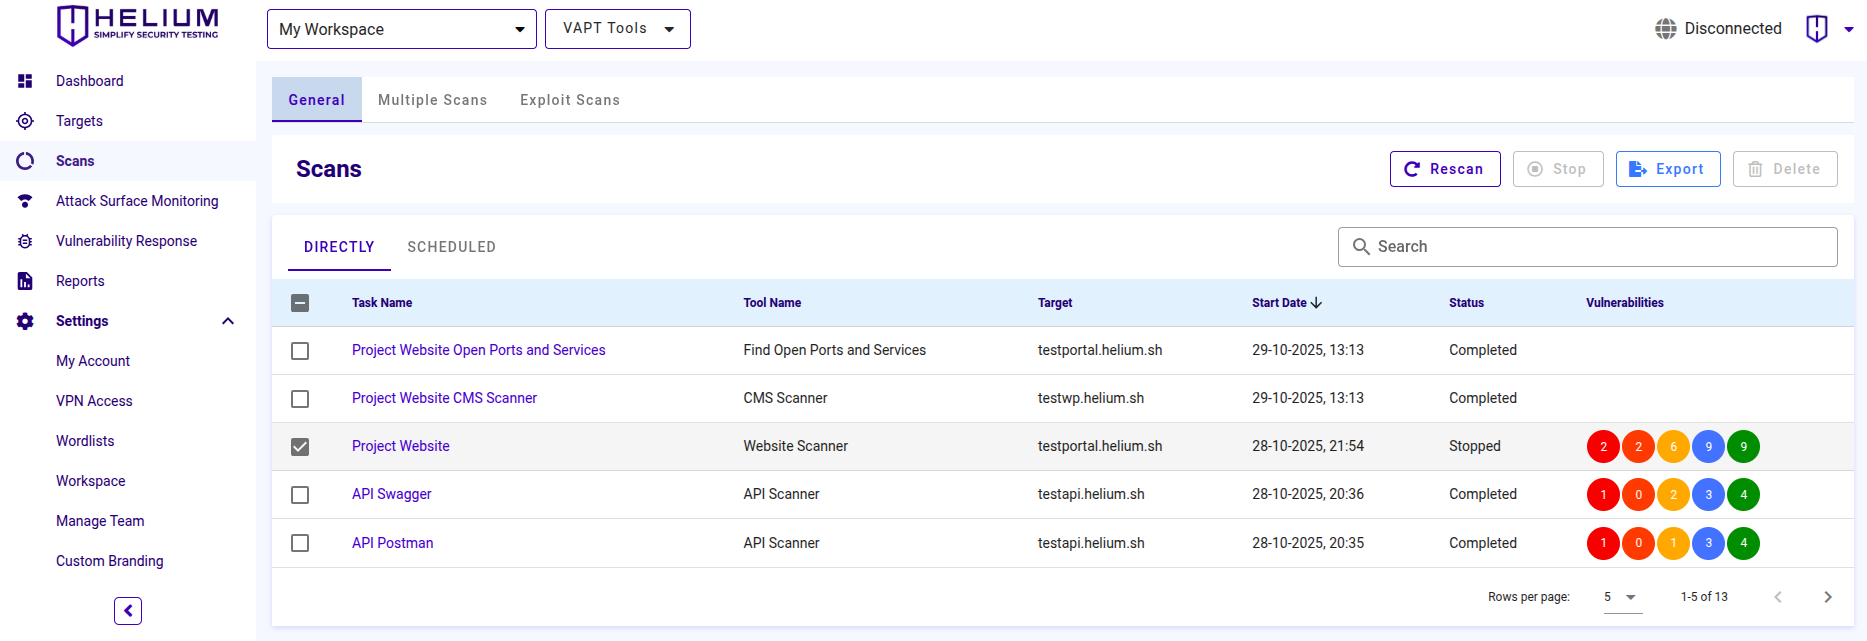The image size is (1867, 641).
Task: Uncheck the Project Website row checkbox
Action: click(x=300, y=447)
